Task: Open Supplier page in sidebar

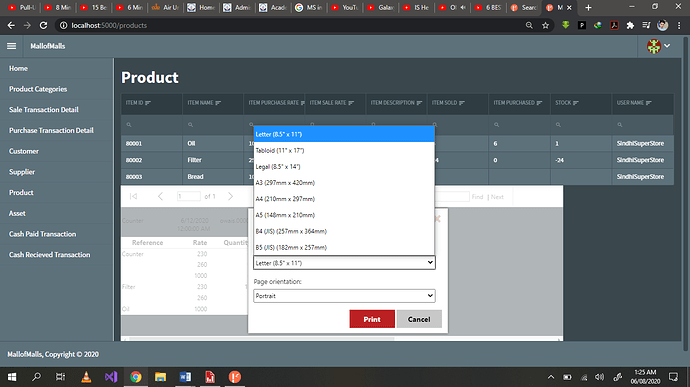Action: 22,172
